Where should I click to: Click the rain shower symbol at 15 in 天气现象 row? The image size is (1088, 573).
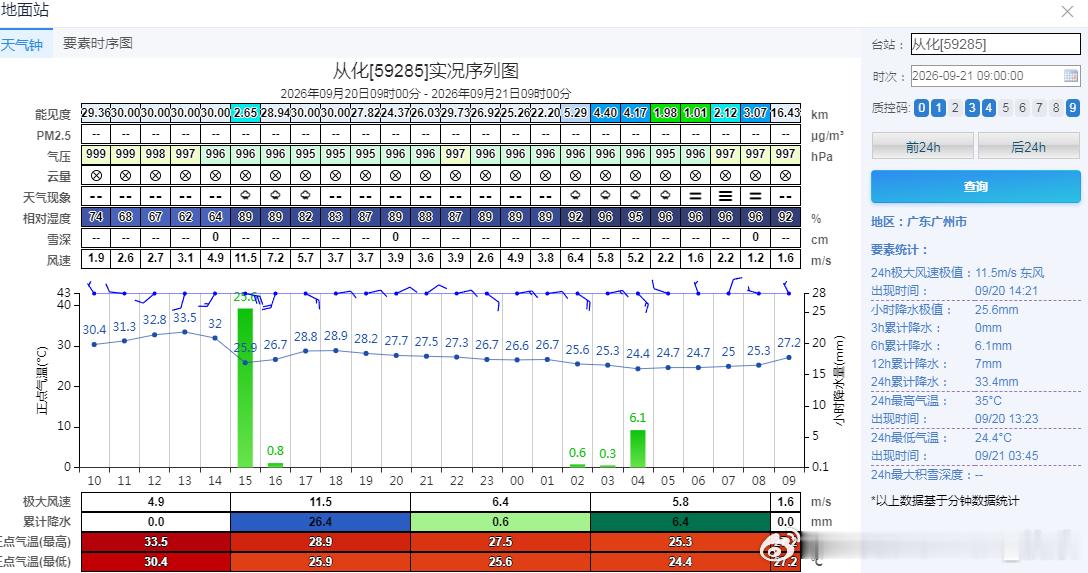pyautogui.click(x=245, y=196)
